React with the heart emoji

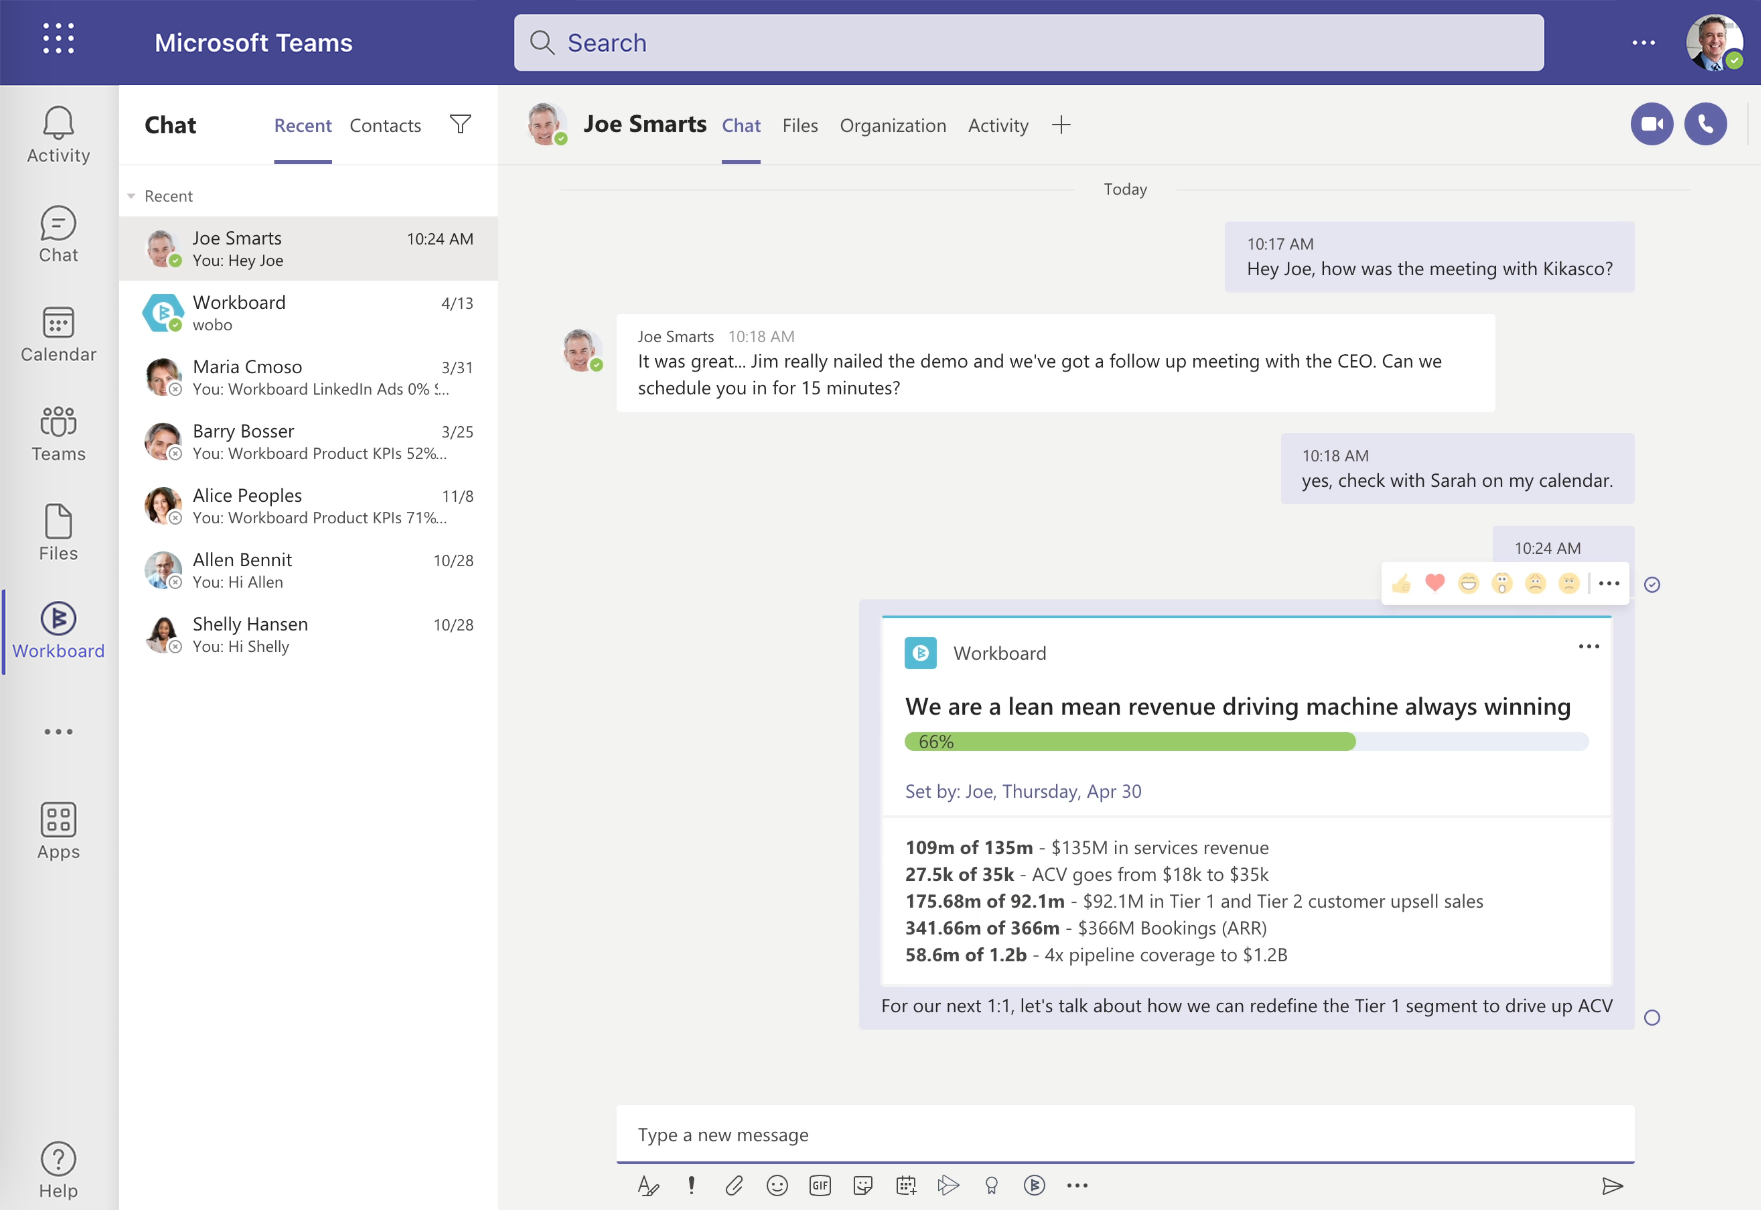pos(1435,583)
